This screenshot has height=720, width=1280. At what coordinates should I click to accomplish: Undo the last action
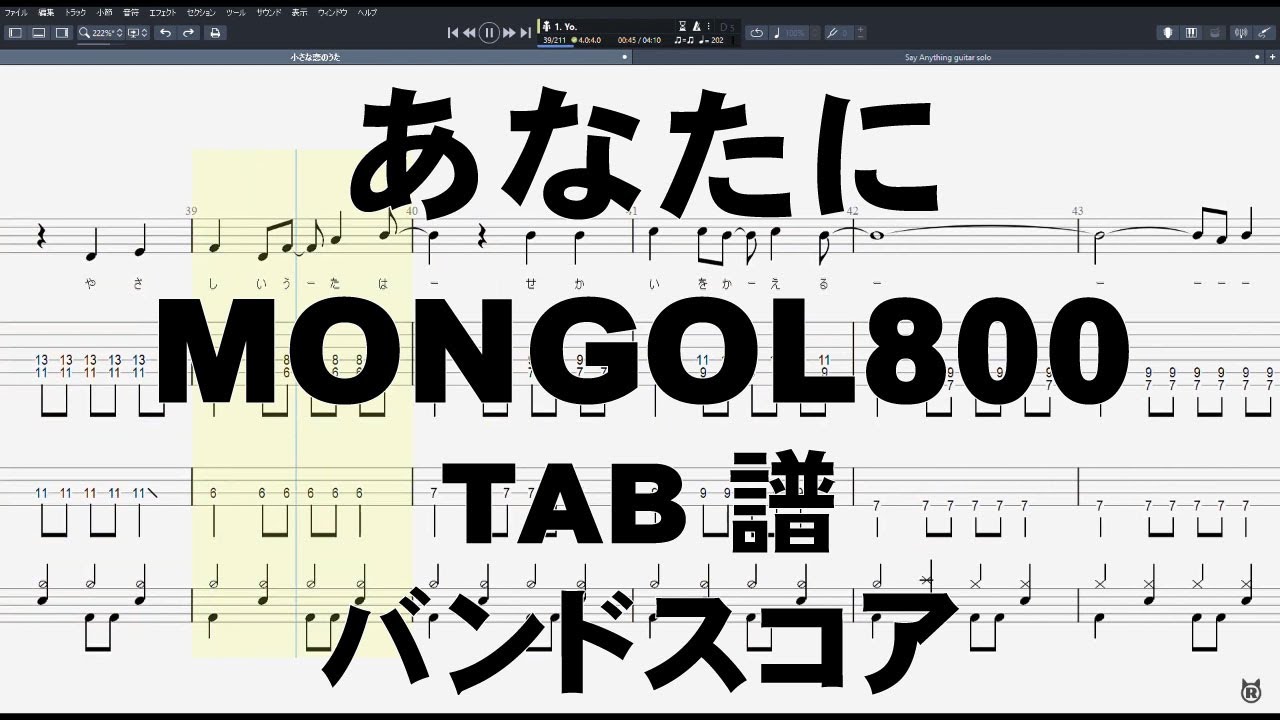tap(165, 33)
